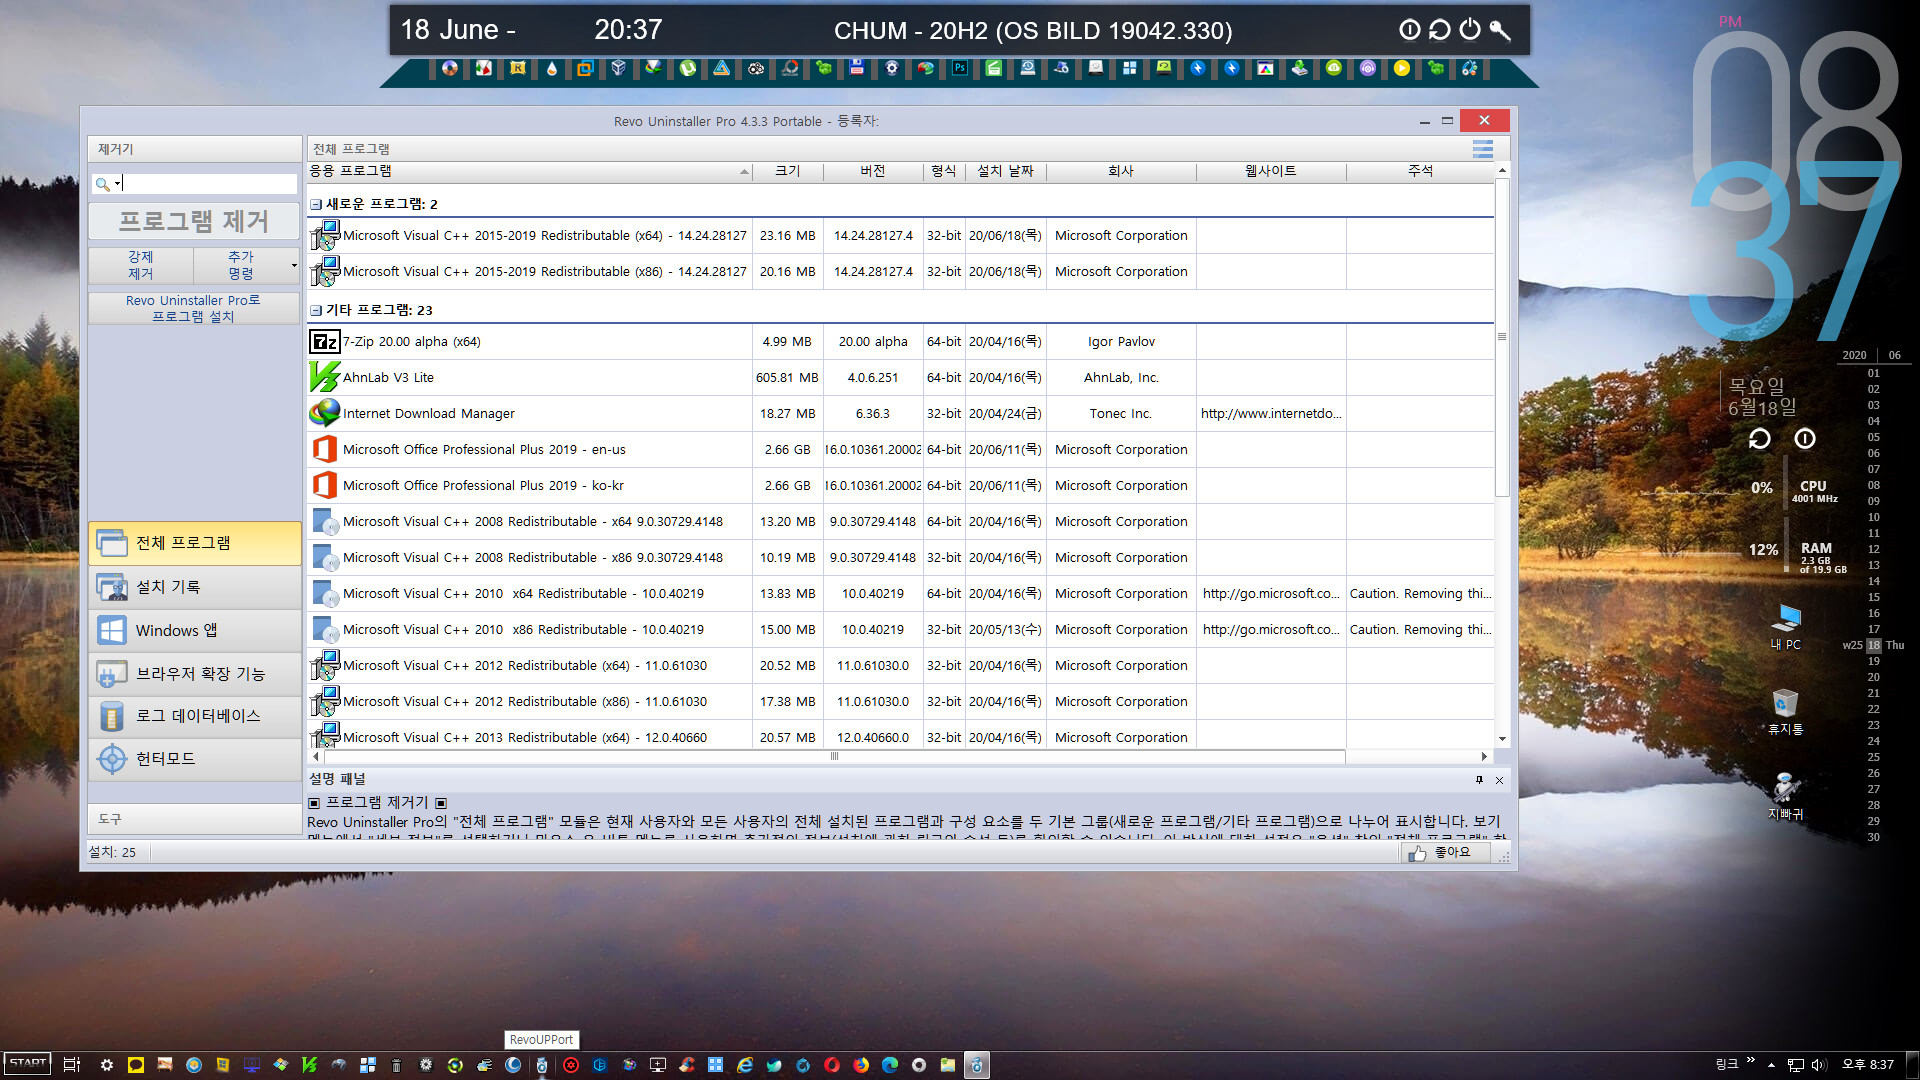Screen dimensions: 1920x1080
Task: Open Windows 앱 in the sidebar
Action: (x=194, y=630)
